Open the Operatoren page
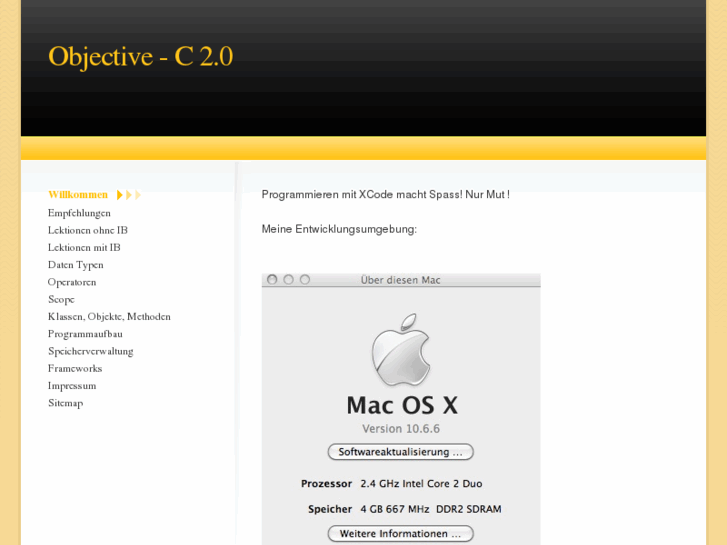 pyautogui.click(x=72, y=282)
